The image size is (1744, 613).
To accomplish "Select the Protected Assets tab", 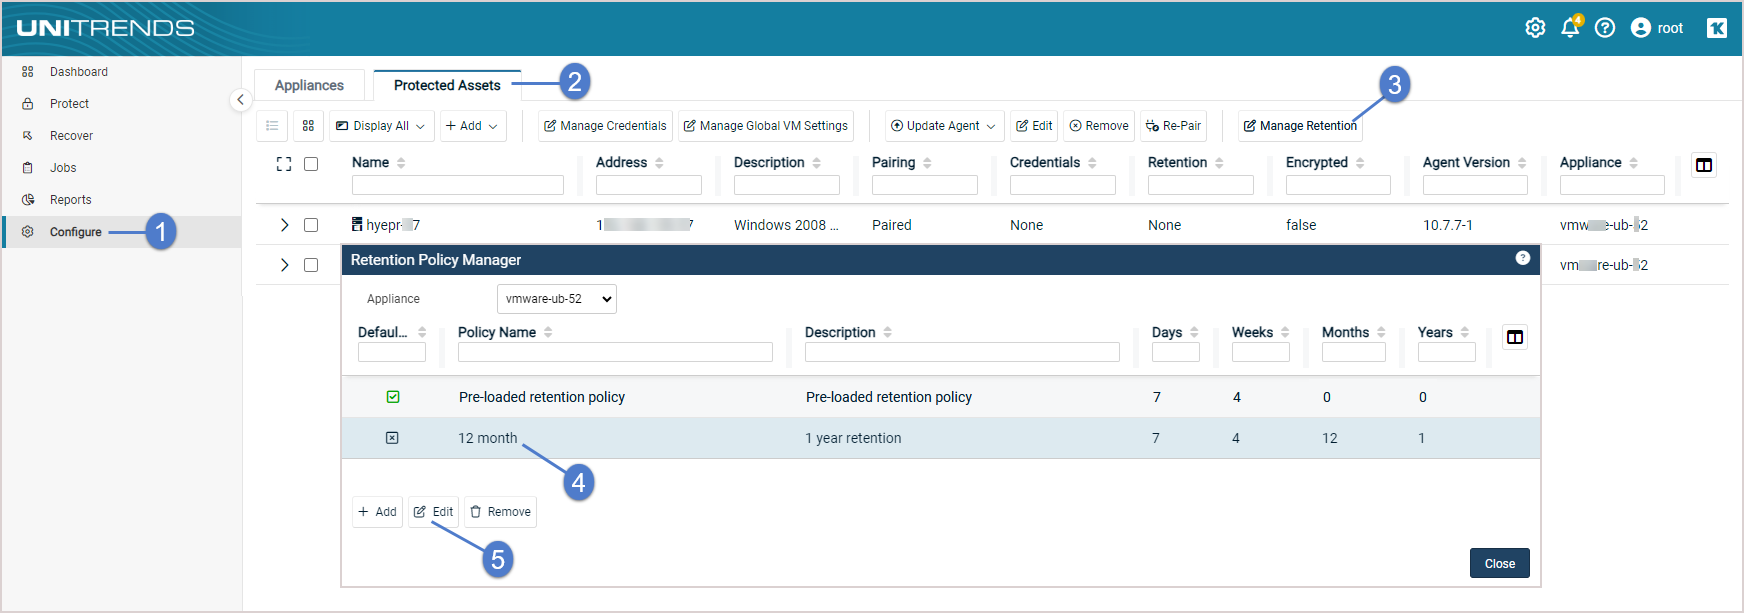I will pyautogui.click(x=447, y=86).
